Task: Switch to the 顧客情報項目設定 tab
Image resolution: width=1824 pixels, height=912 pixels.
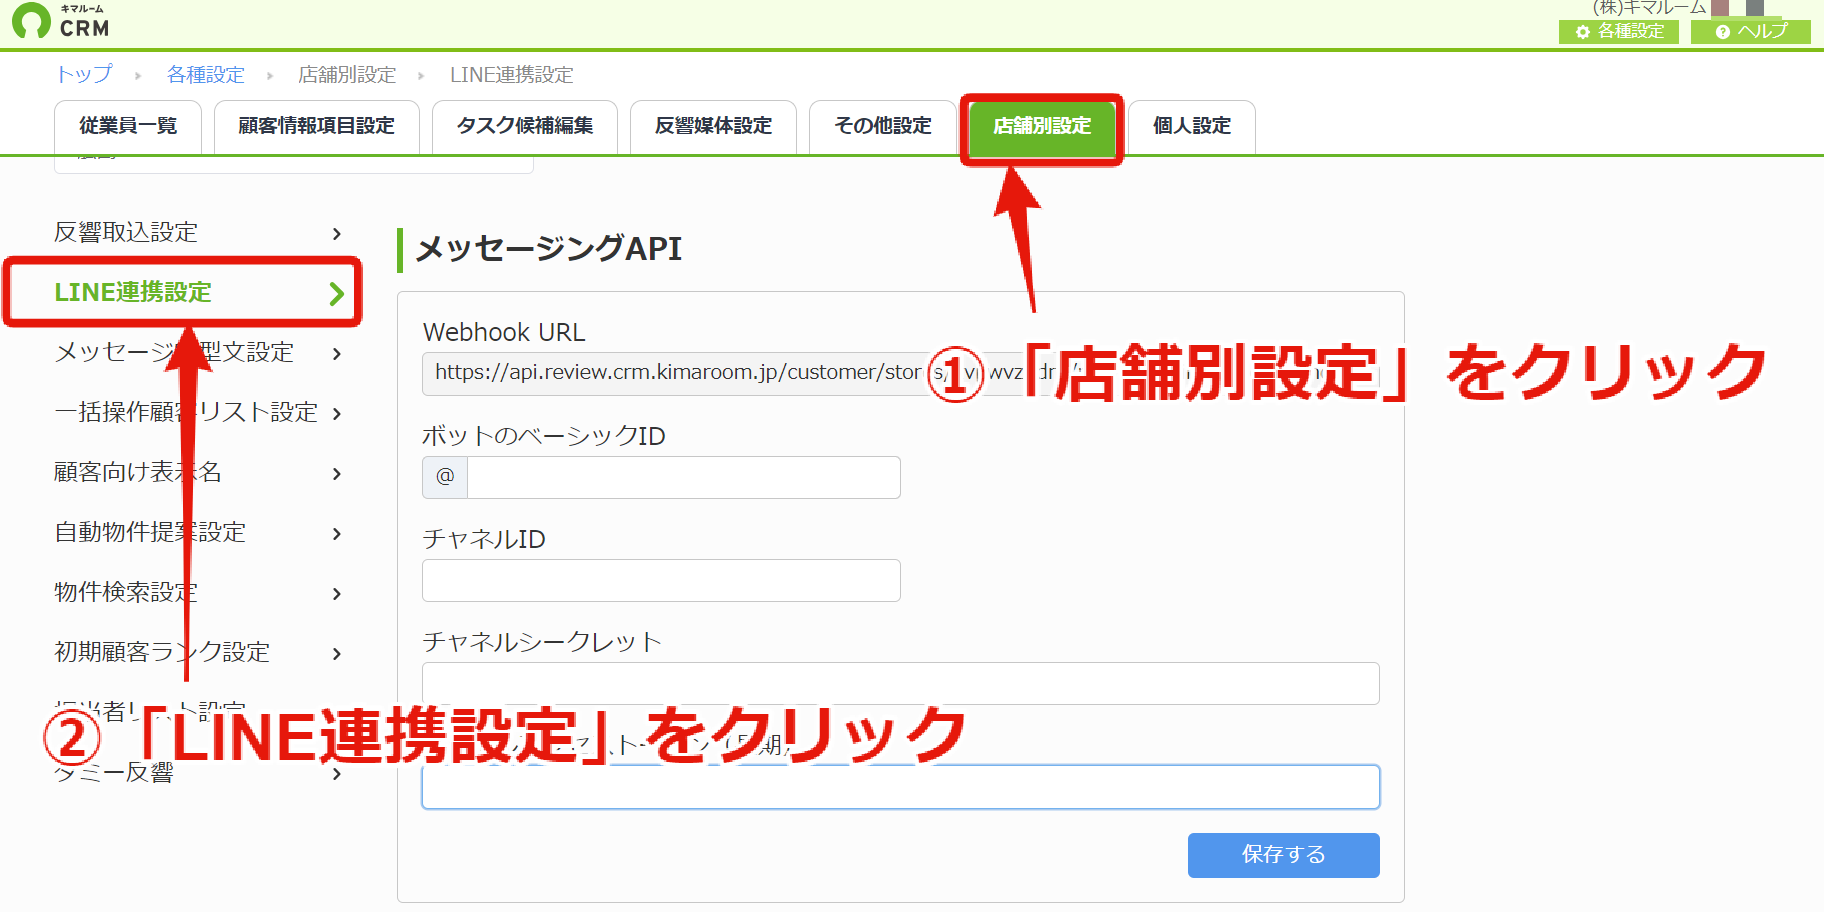Action: 317,126
